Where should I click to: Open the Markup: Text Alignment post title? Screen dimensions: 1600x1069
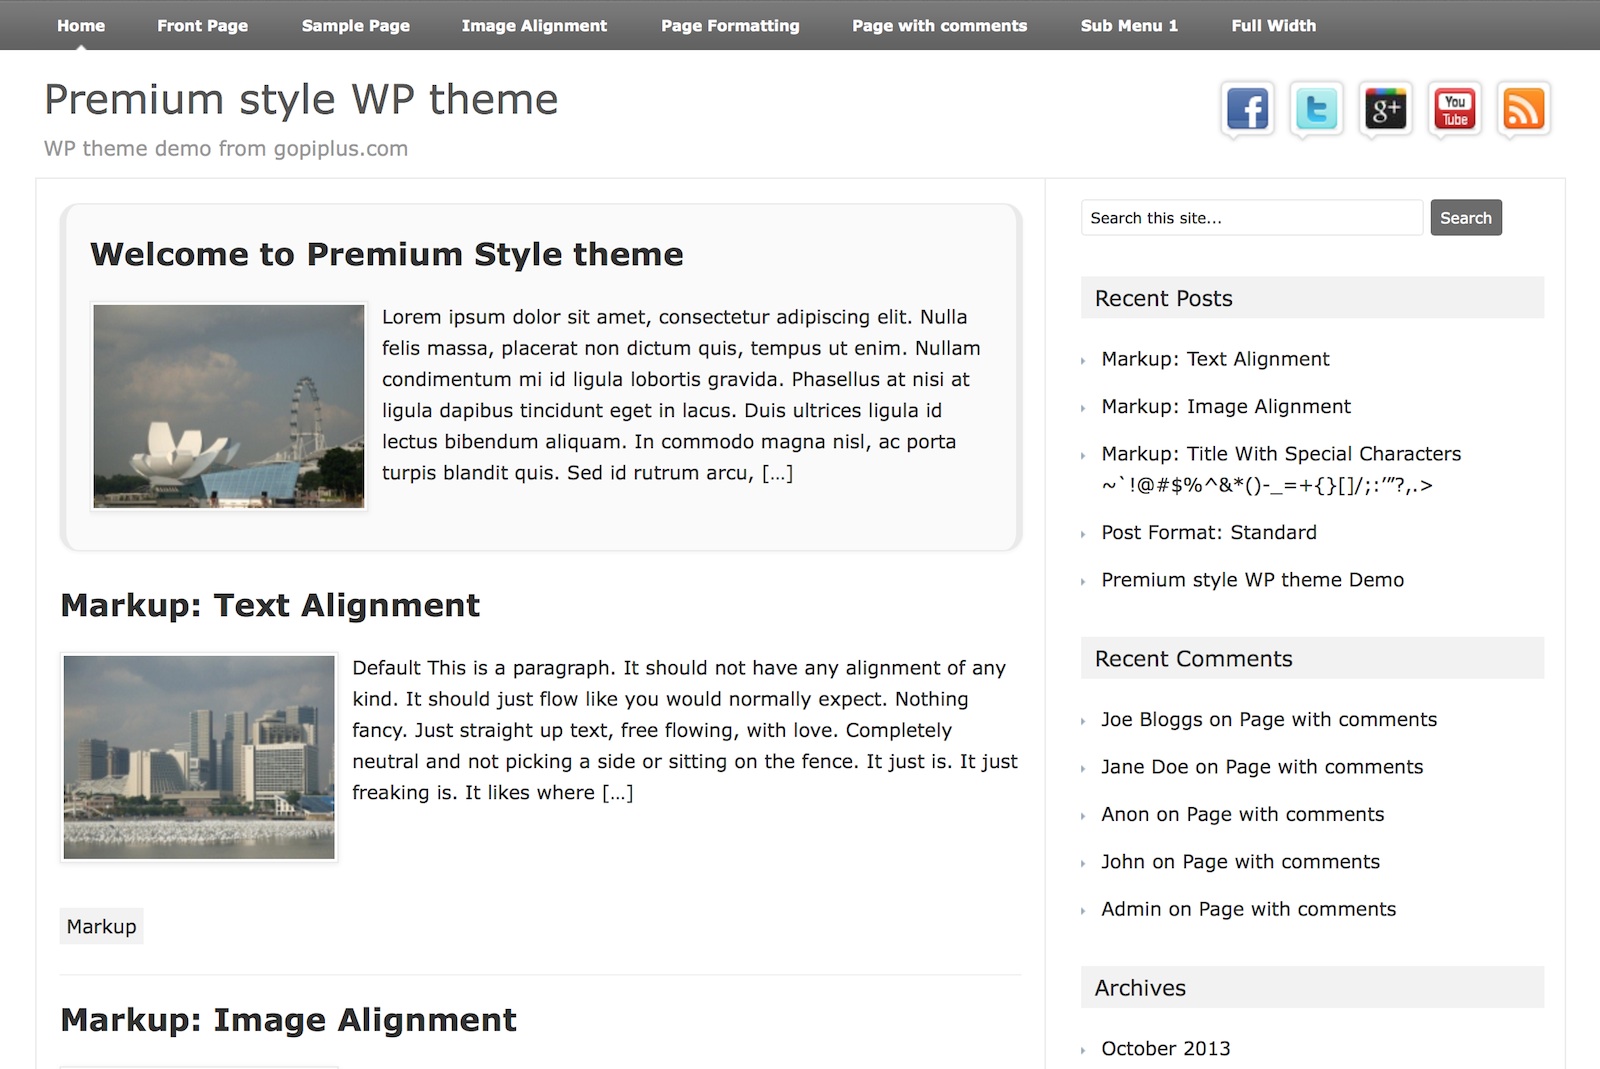pos(270,605)
